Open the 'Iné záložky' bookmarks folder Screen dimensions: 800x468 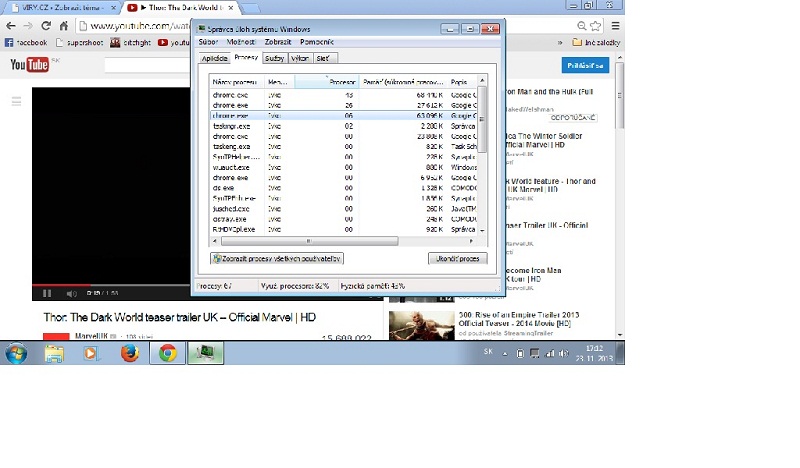click(596, 42)
